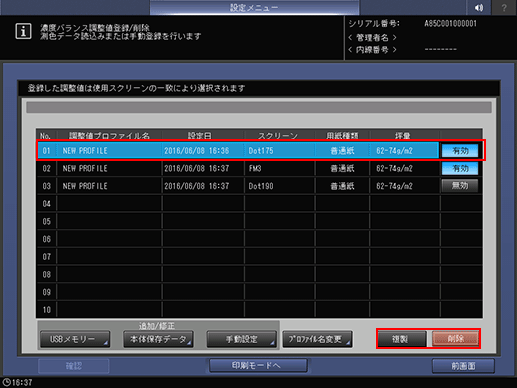Click the Dot175 screen cell

click(x=261, y=151)
